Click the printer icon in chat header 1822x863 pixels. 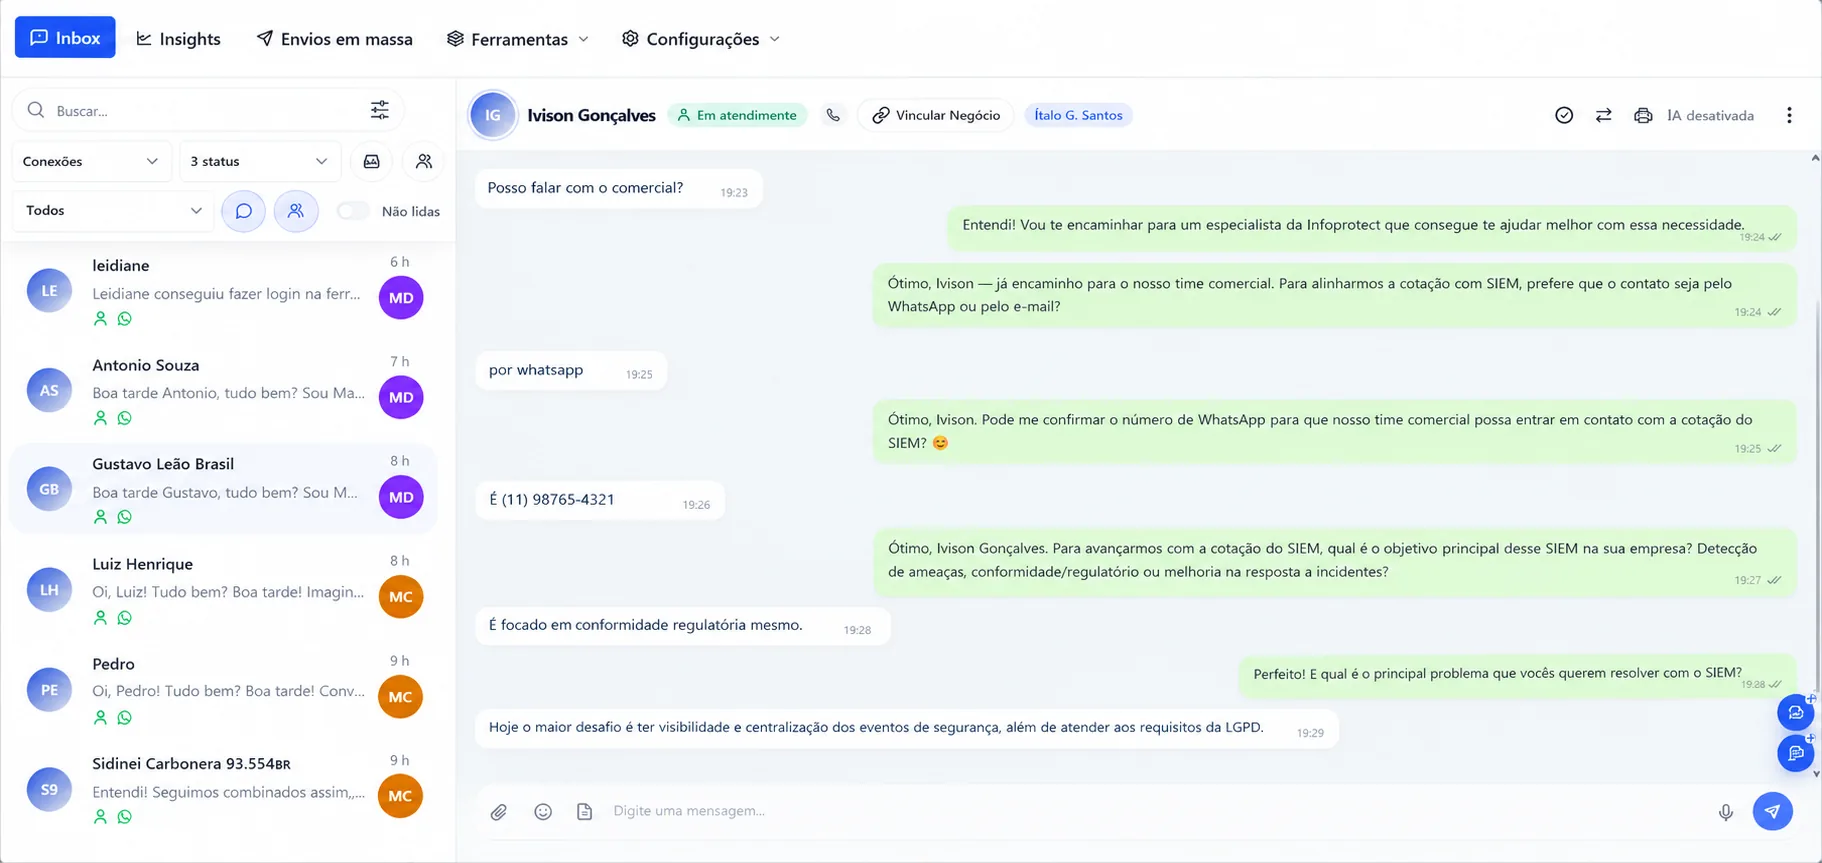click(x=1643, y=115)
